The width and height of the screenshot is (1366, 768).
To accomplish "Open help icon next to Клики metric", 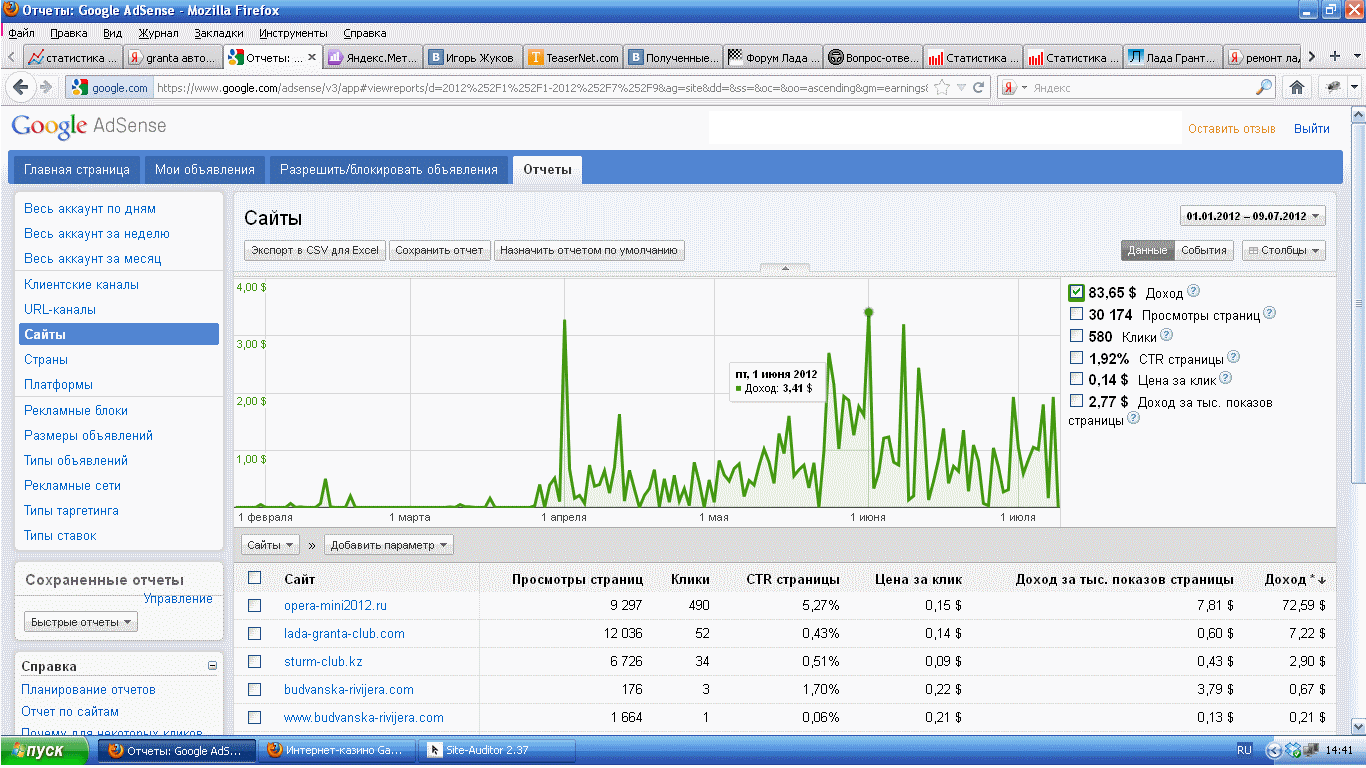I will pyautogui.click(x=1166, y=335).
